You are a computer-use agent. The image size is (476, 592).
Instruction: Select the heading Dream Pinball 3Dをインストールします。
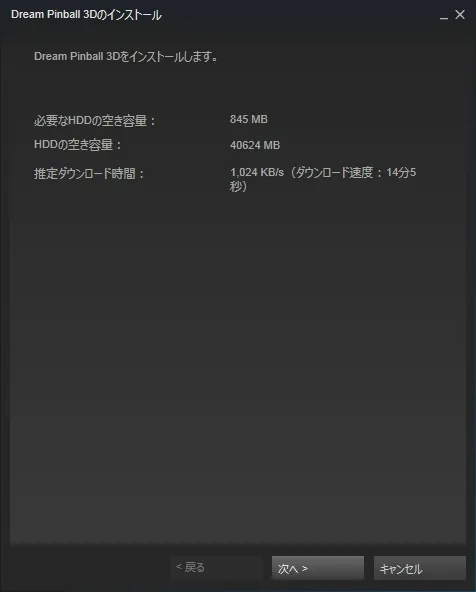(x=126, y=57)
